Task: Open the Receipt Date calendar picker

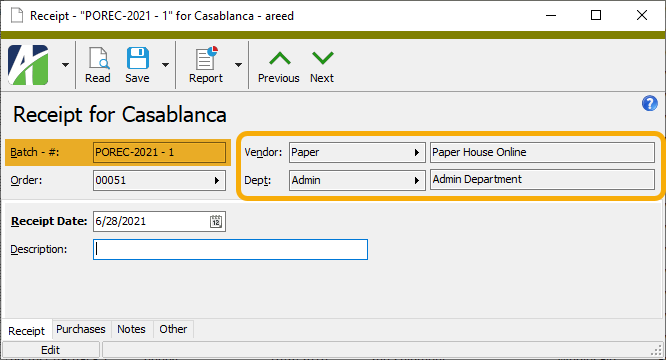Action: point(216,221)
